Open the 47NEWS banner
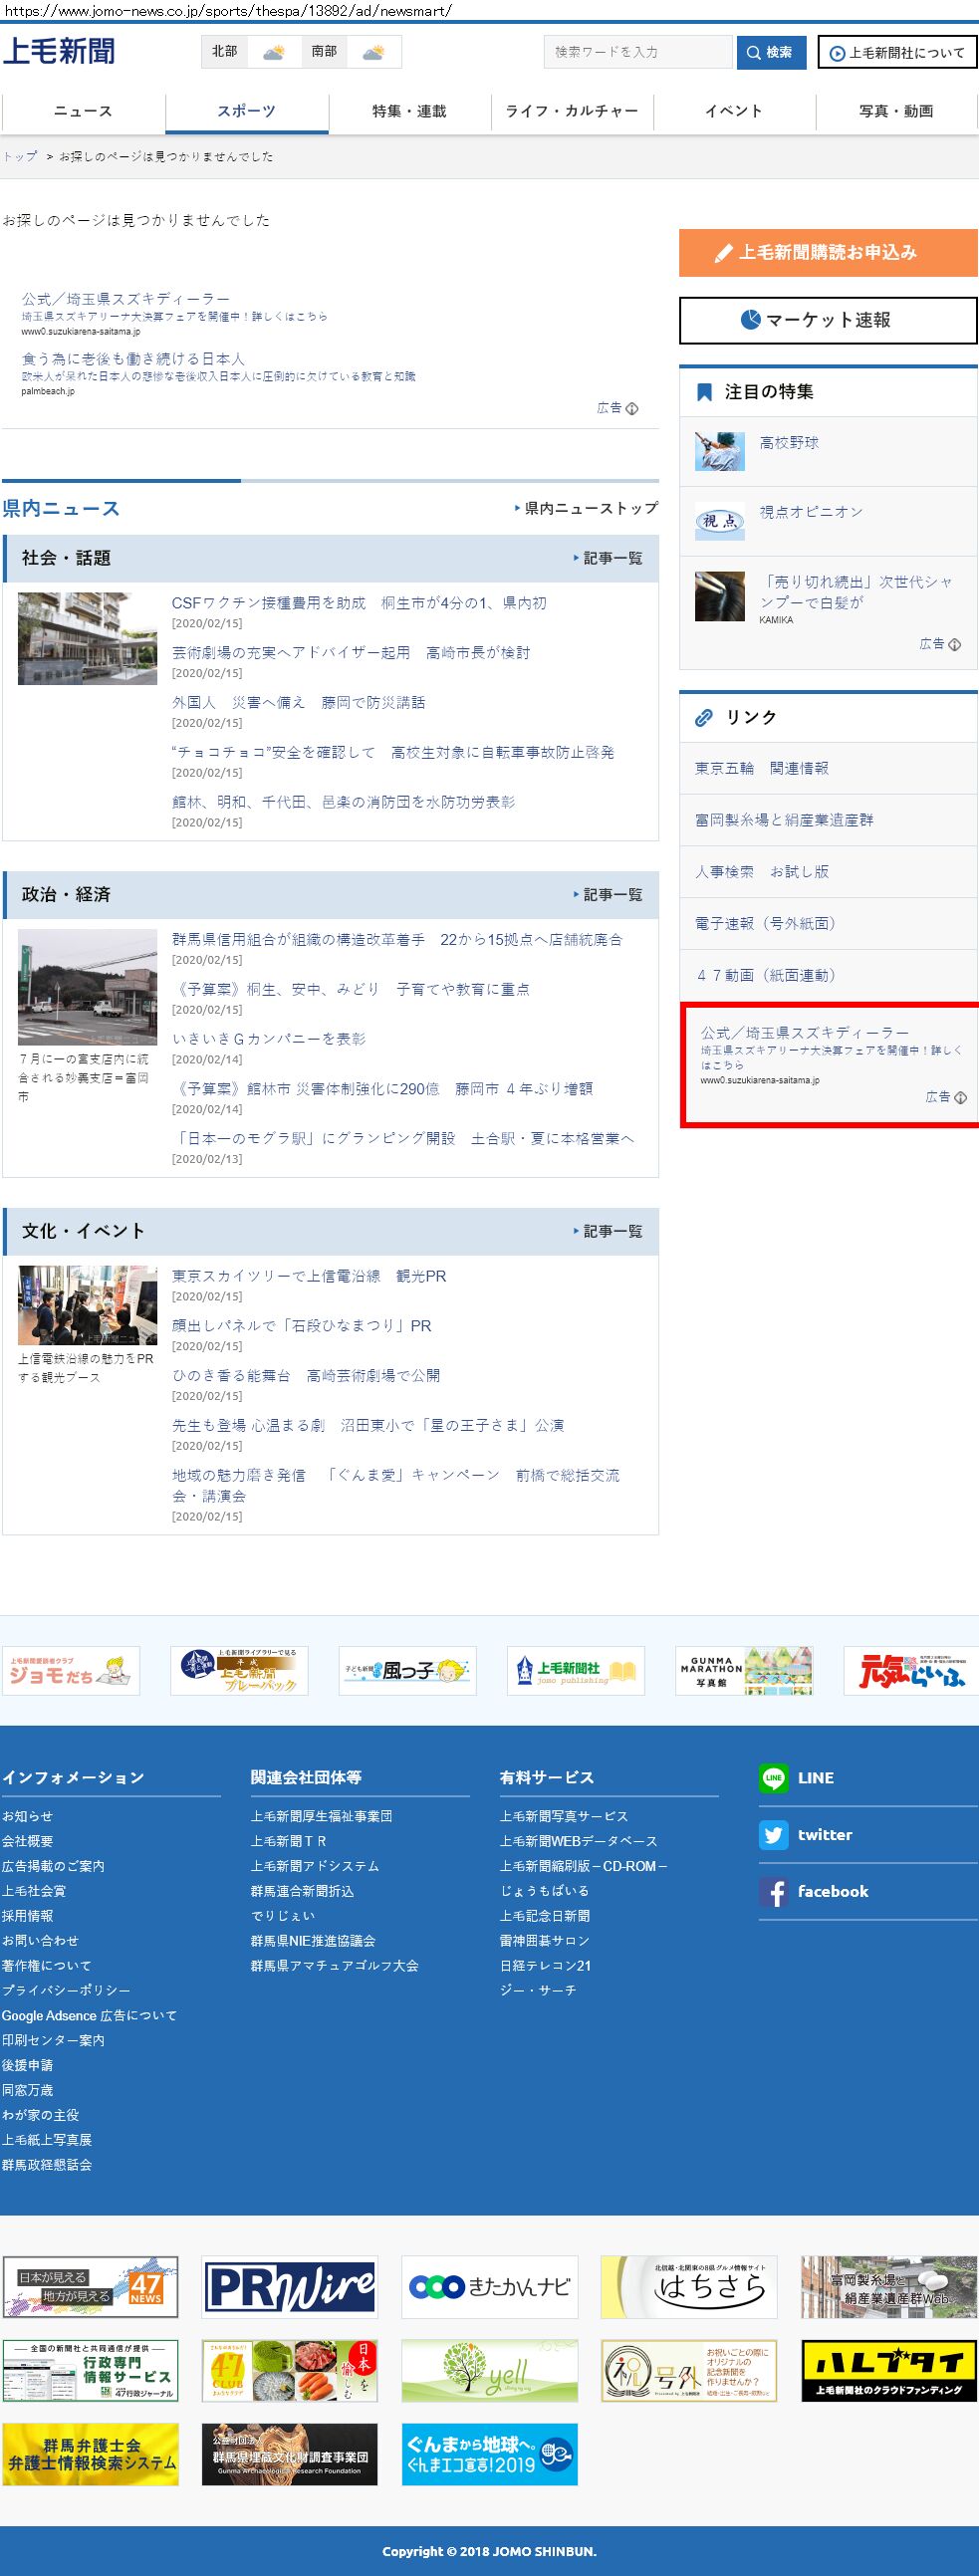 coord(90,2286)
